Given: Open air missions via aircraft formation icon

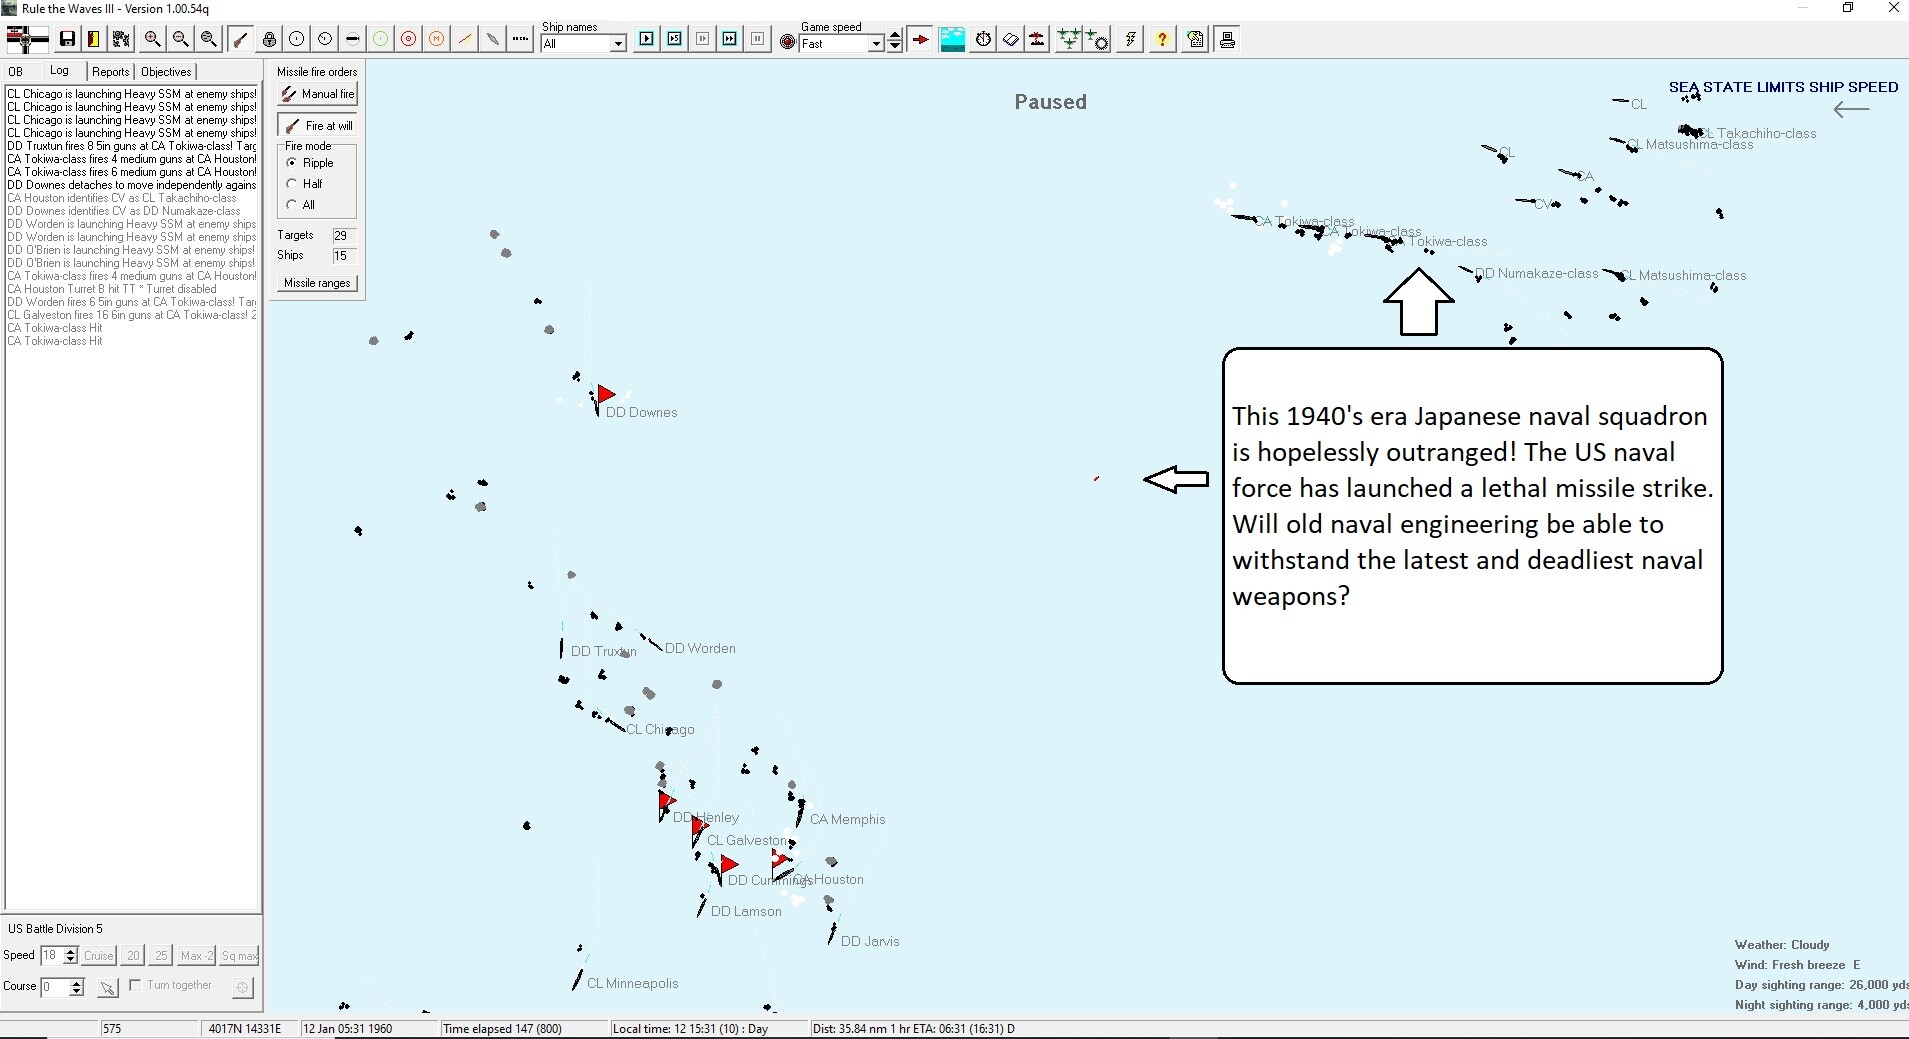Looking at the screenshot, I should click(x=1069, y=40).
